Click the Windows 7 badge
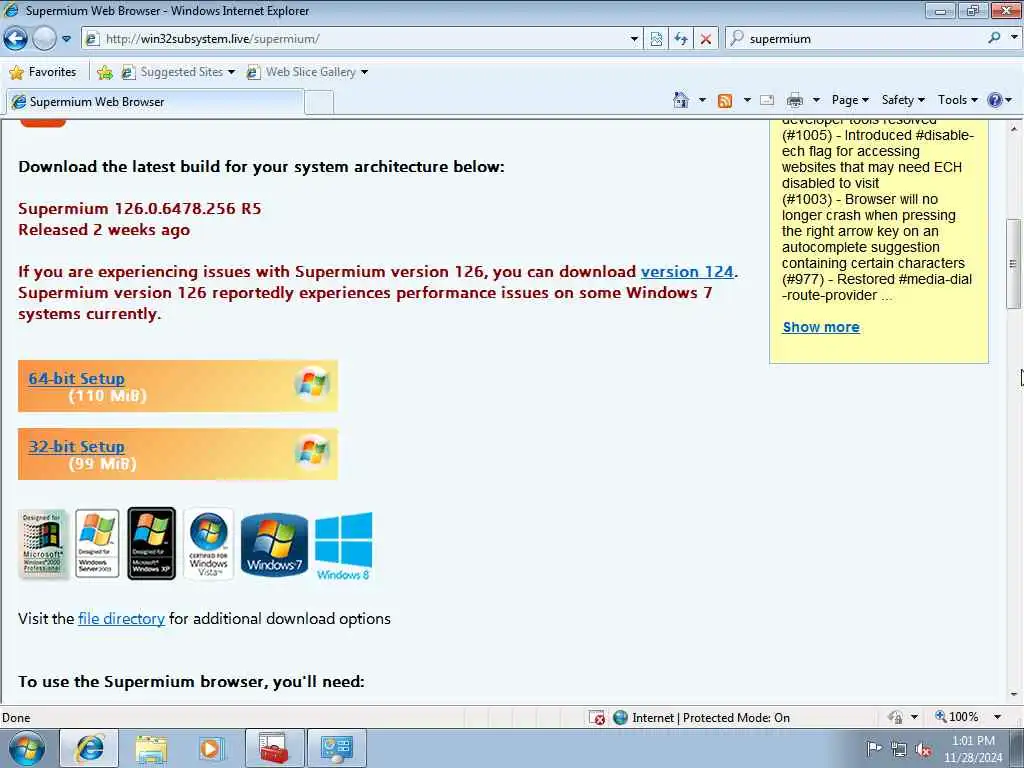1024x768 pixels. pyautogui.click(x=274, y=545)
